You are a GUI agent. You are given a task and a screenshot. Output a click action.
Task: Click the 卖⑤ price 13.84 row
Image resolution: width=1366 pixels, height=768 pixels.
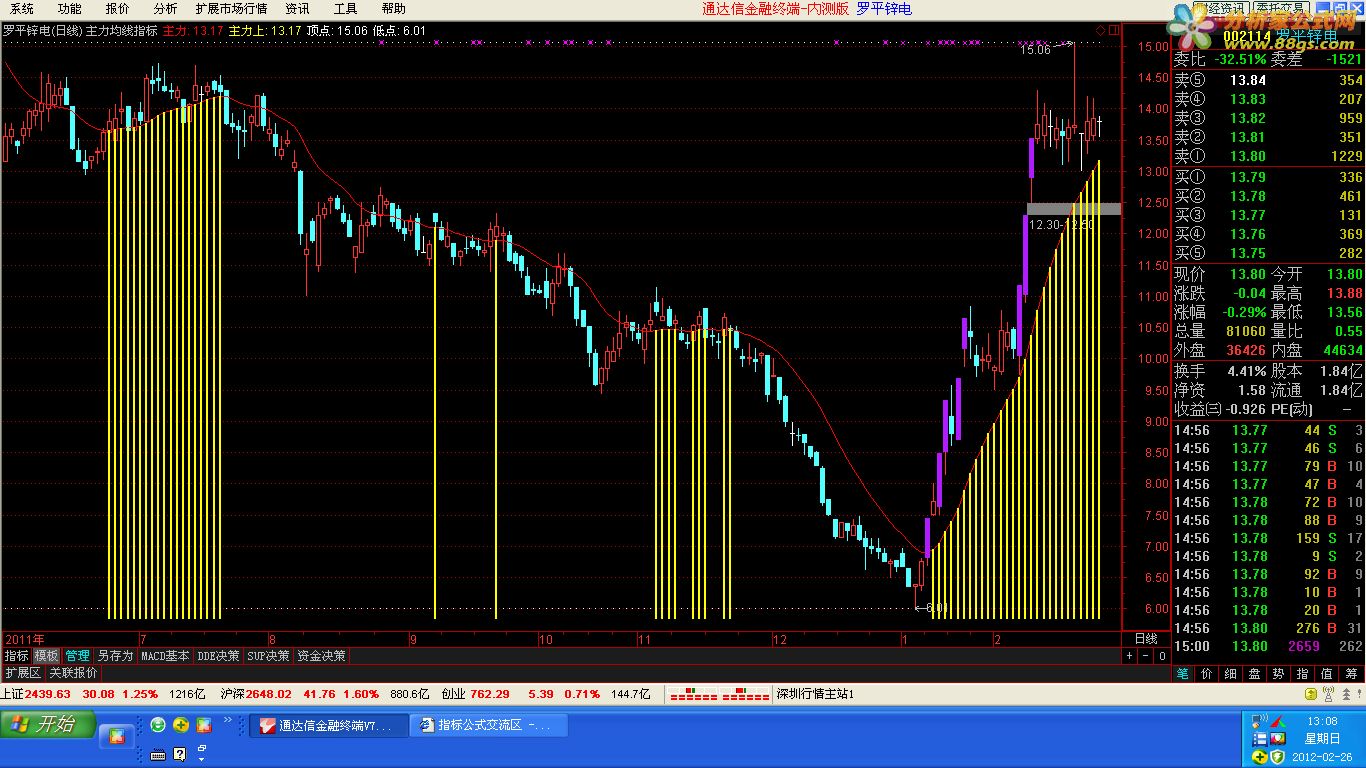[x=1268, y=80]
